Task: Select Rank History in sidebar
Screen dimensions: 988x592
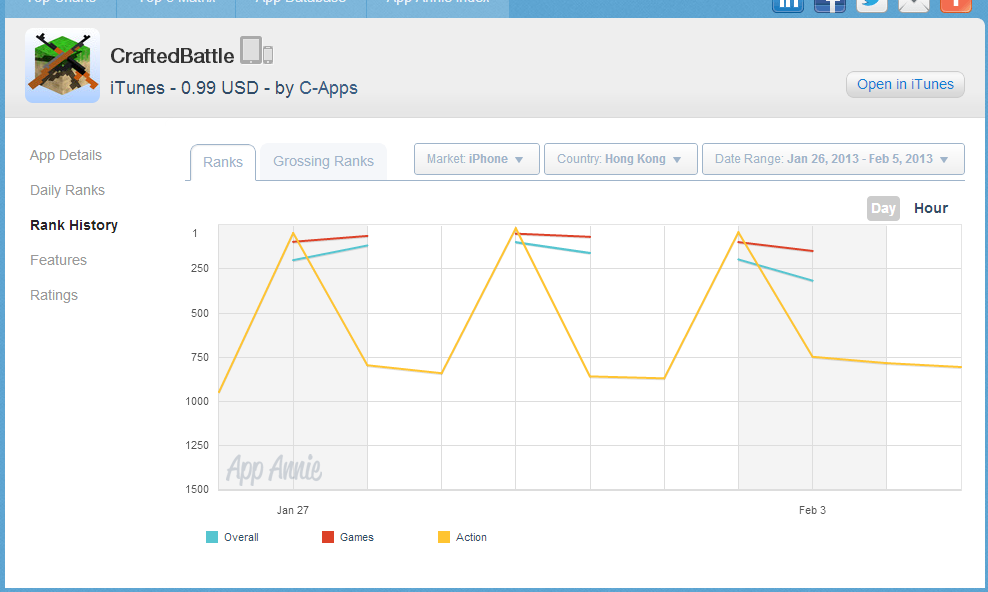Action: 74,225
